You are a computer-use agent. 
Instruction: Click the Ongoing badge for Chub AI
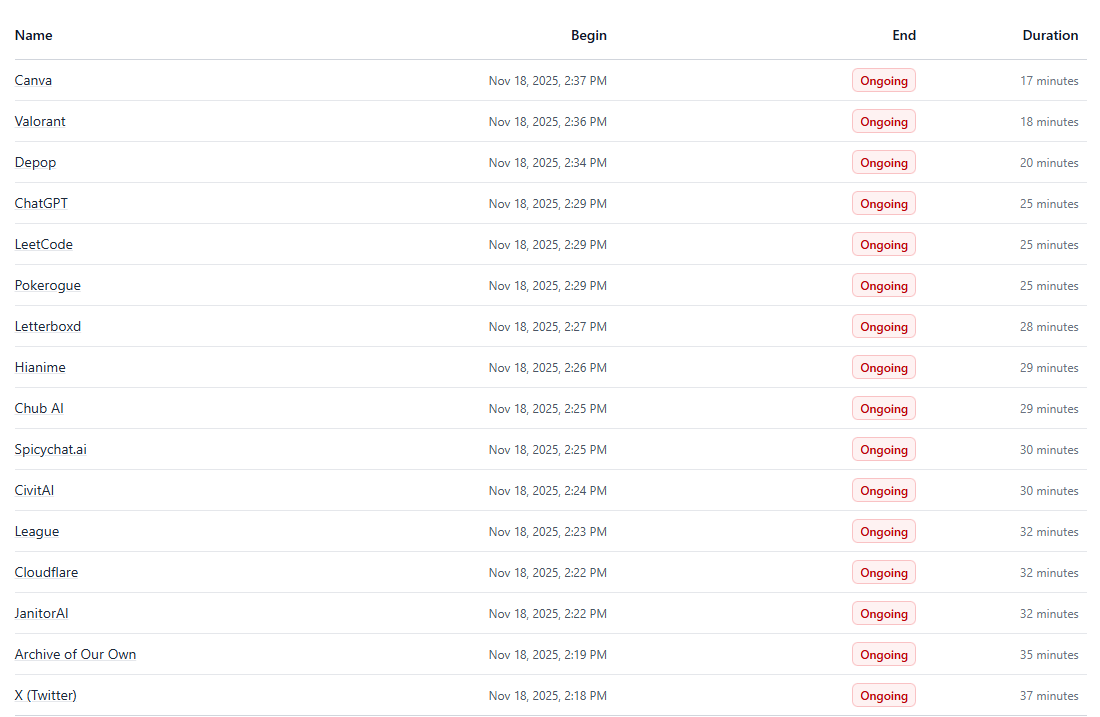884,408
